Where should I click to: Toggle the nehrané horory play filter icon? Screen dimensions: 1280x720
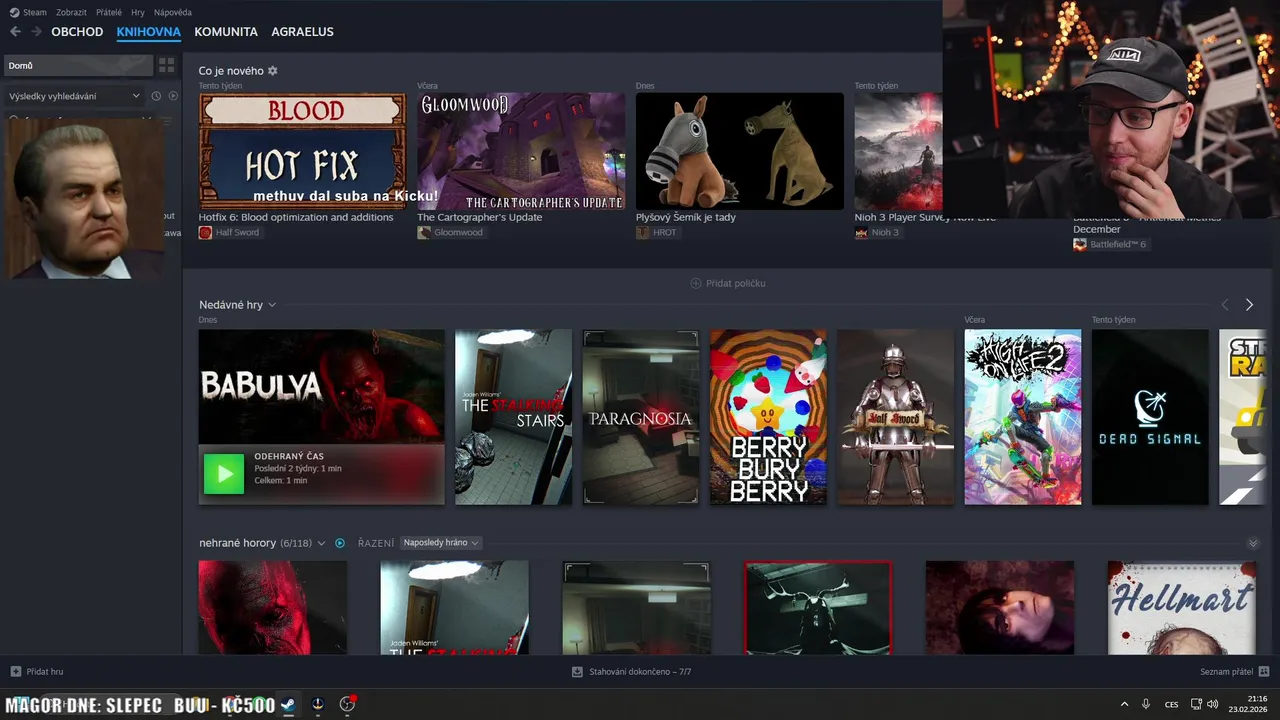point(340,543)
